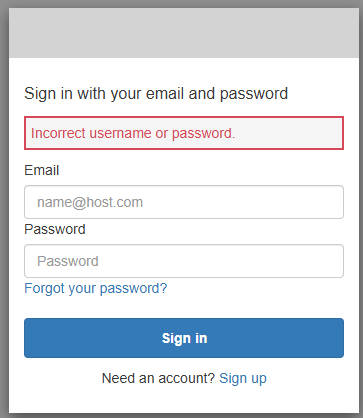The image size is (363, 418).
Task: Click the word email in the heading
Action: point(165,94)
